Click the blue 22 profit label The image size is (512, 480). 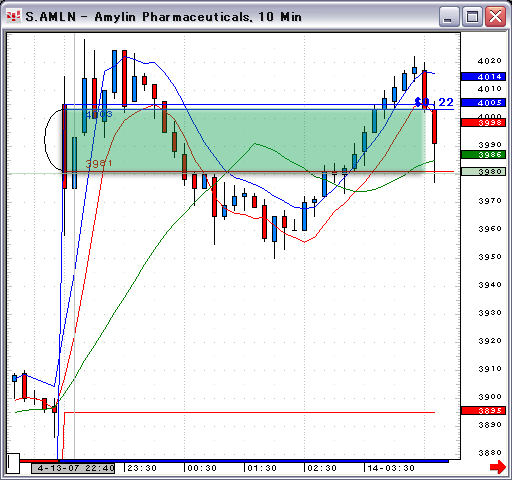(446, 102)
